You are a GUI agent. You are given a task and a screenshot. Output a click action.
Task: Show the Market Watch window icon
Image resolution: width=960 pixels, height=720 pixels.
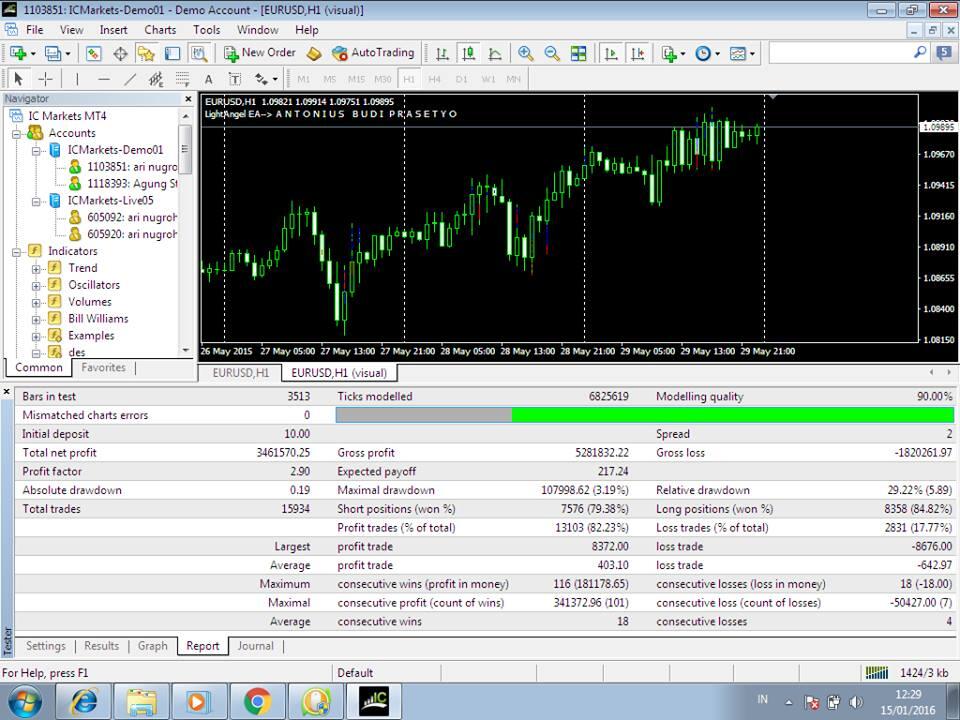(x=93, y=54)
